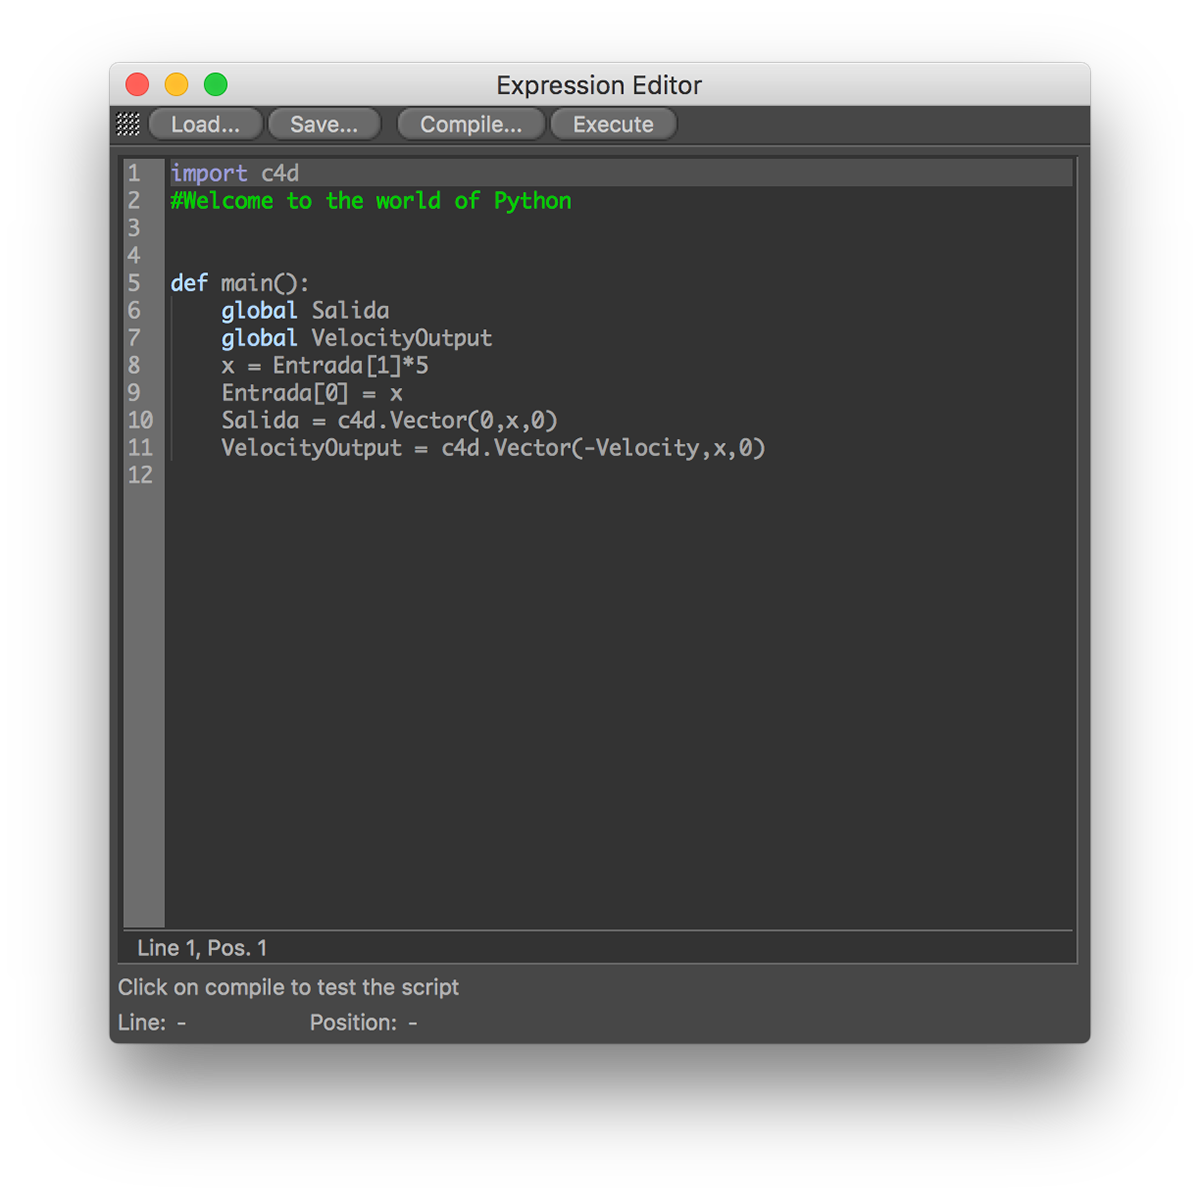Run the script with Execute button

point(613,124)
